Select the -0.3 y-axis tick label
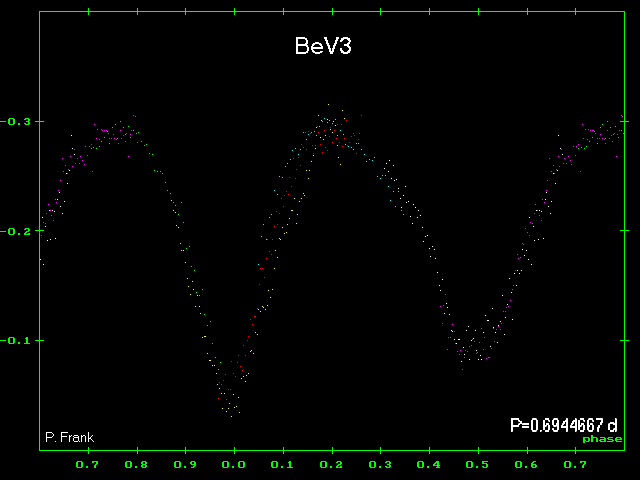640x480 pixels. (x=17, y=121)
